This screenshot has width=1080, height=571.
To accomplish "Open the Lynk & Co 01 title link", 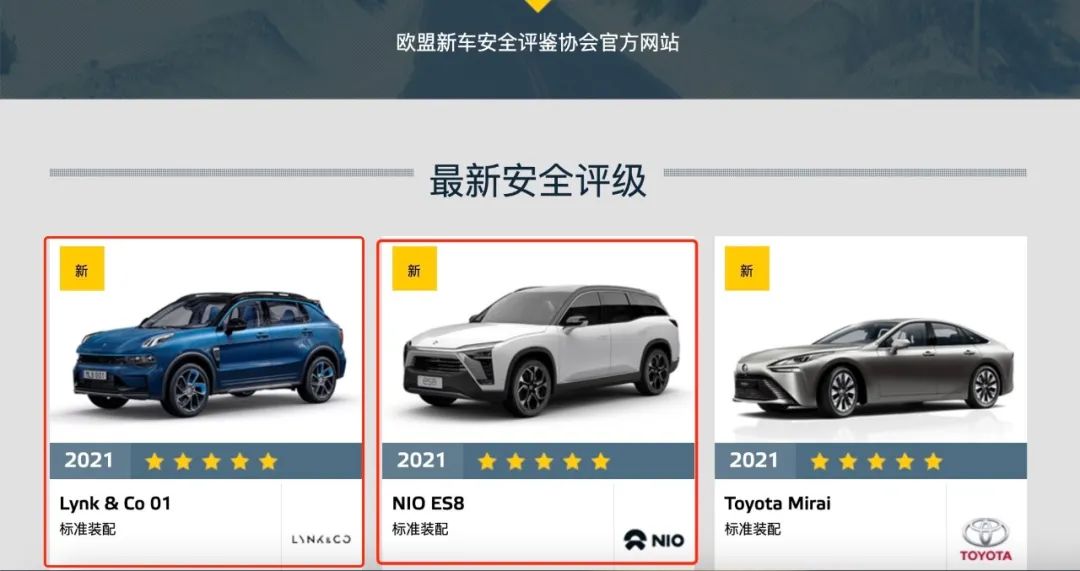I will click(x=115, y=503).
